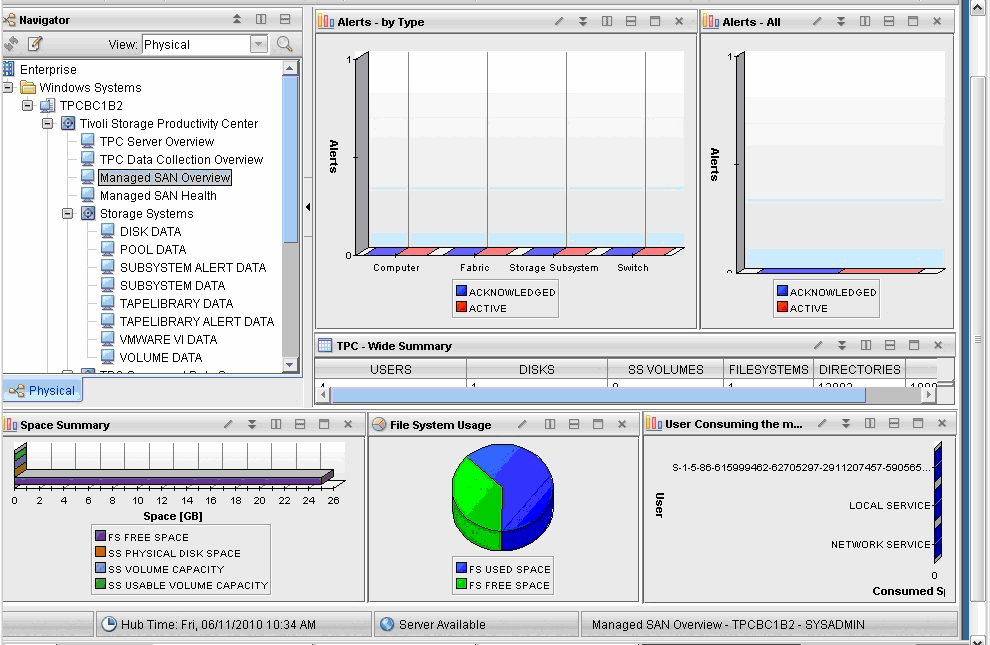The width and height of the screenshot is (990, 645).
Task: Collapse the TPCBC1B2 tree node
Action: 28,105
